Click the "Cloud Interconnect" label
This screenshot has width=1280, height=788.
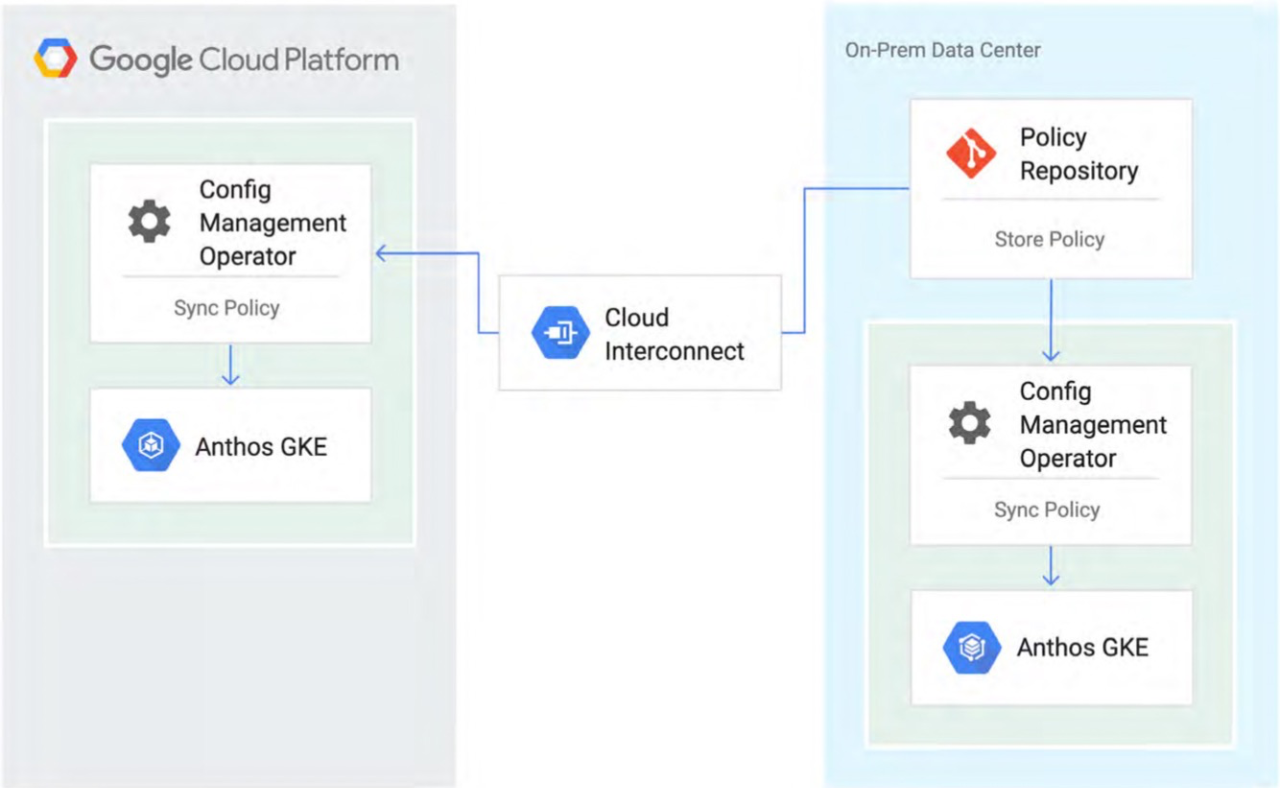675,334
